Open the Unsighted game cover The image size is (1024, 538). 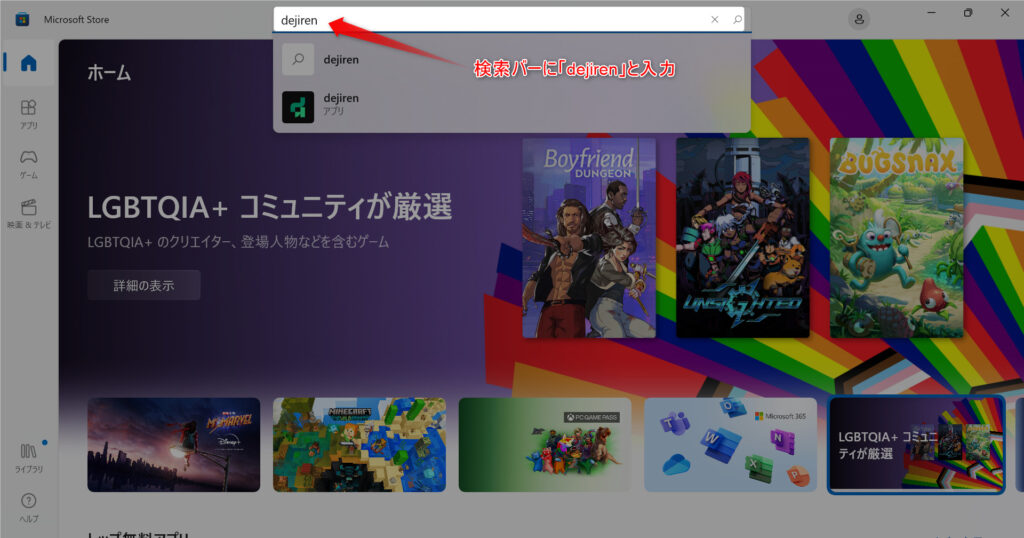coord(743,238)
